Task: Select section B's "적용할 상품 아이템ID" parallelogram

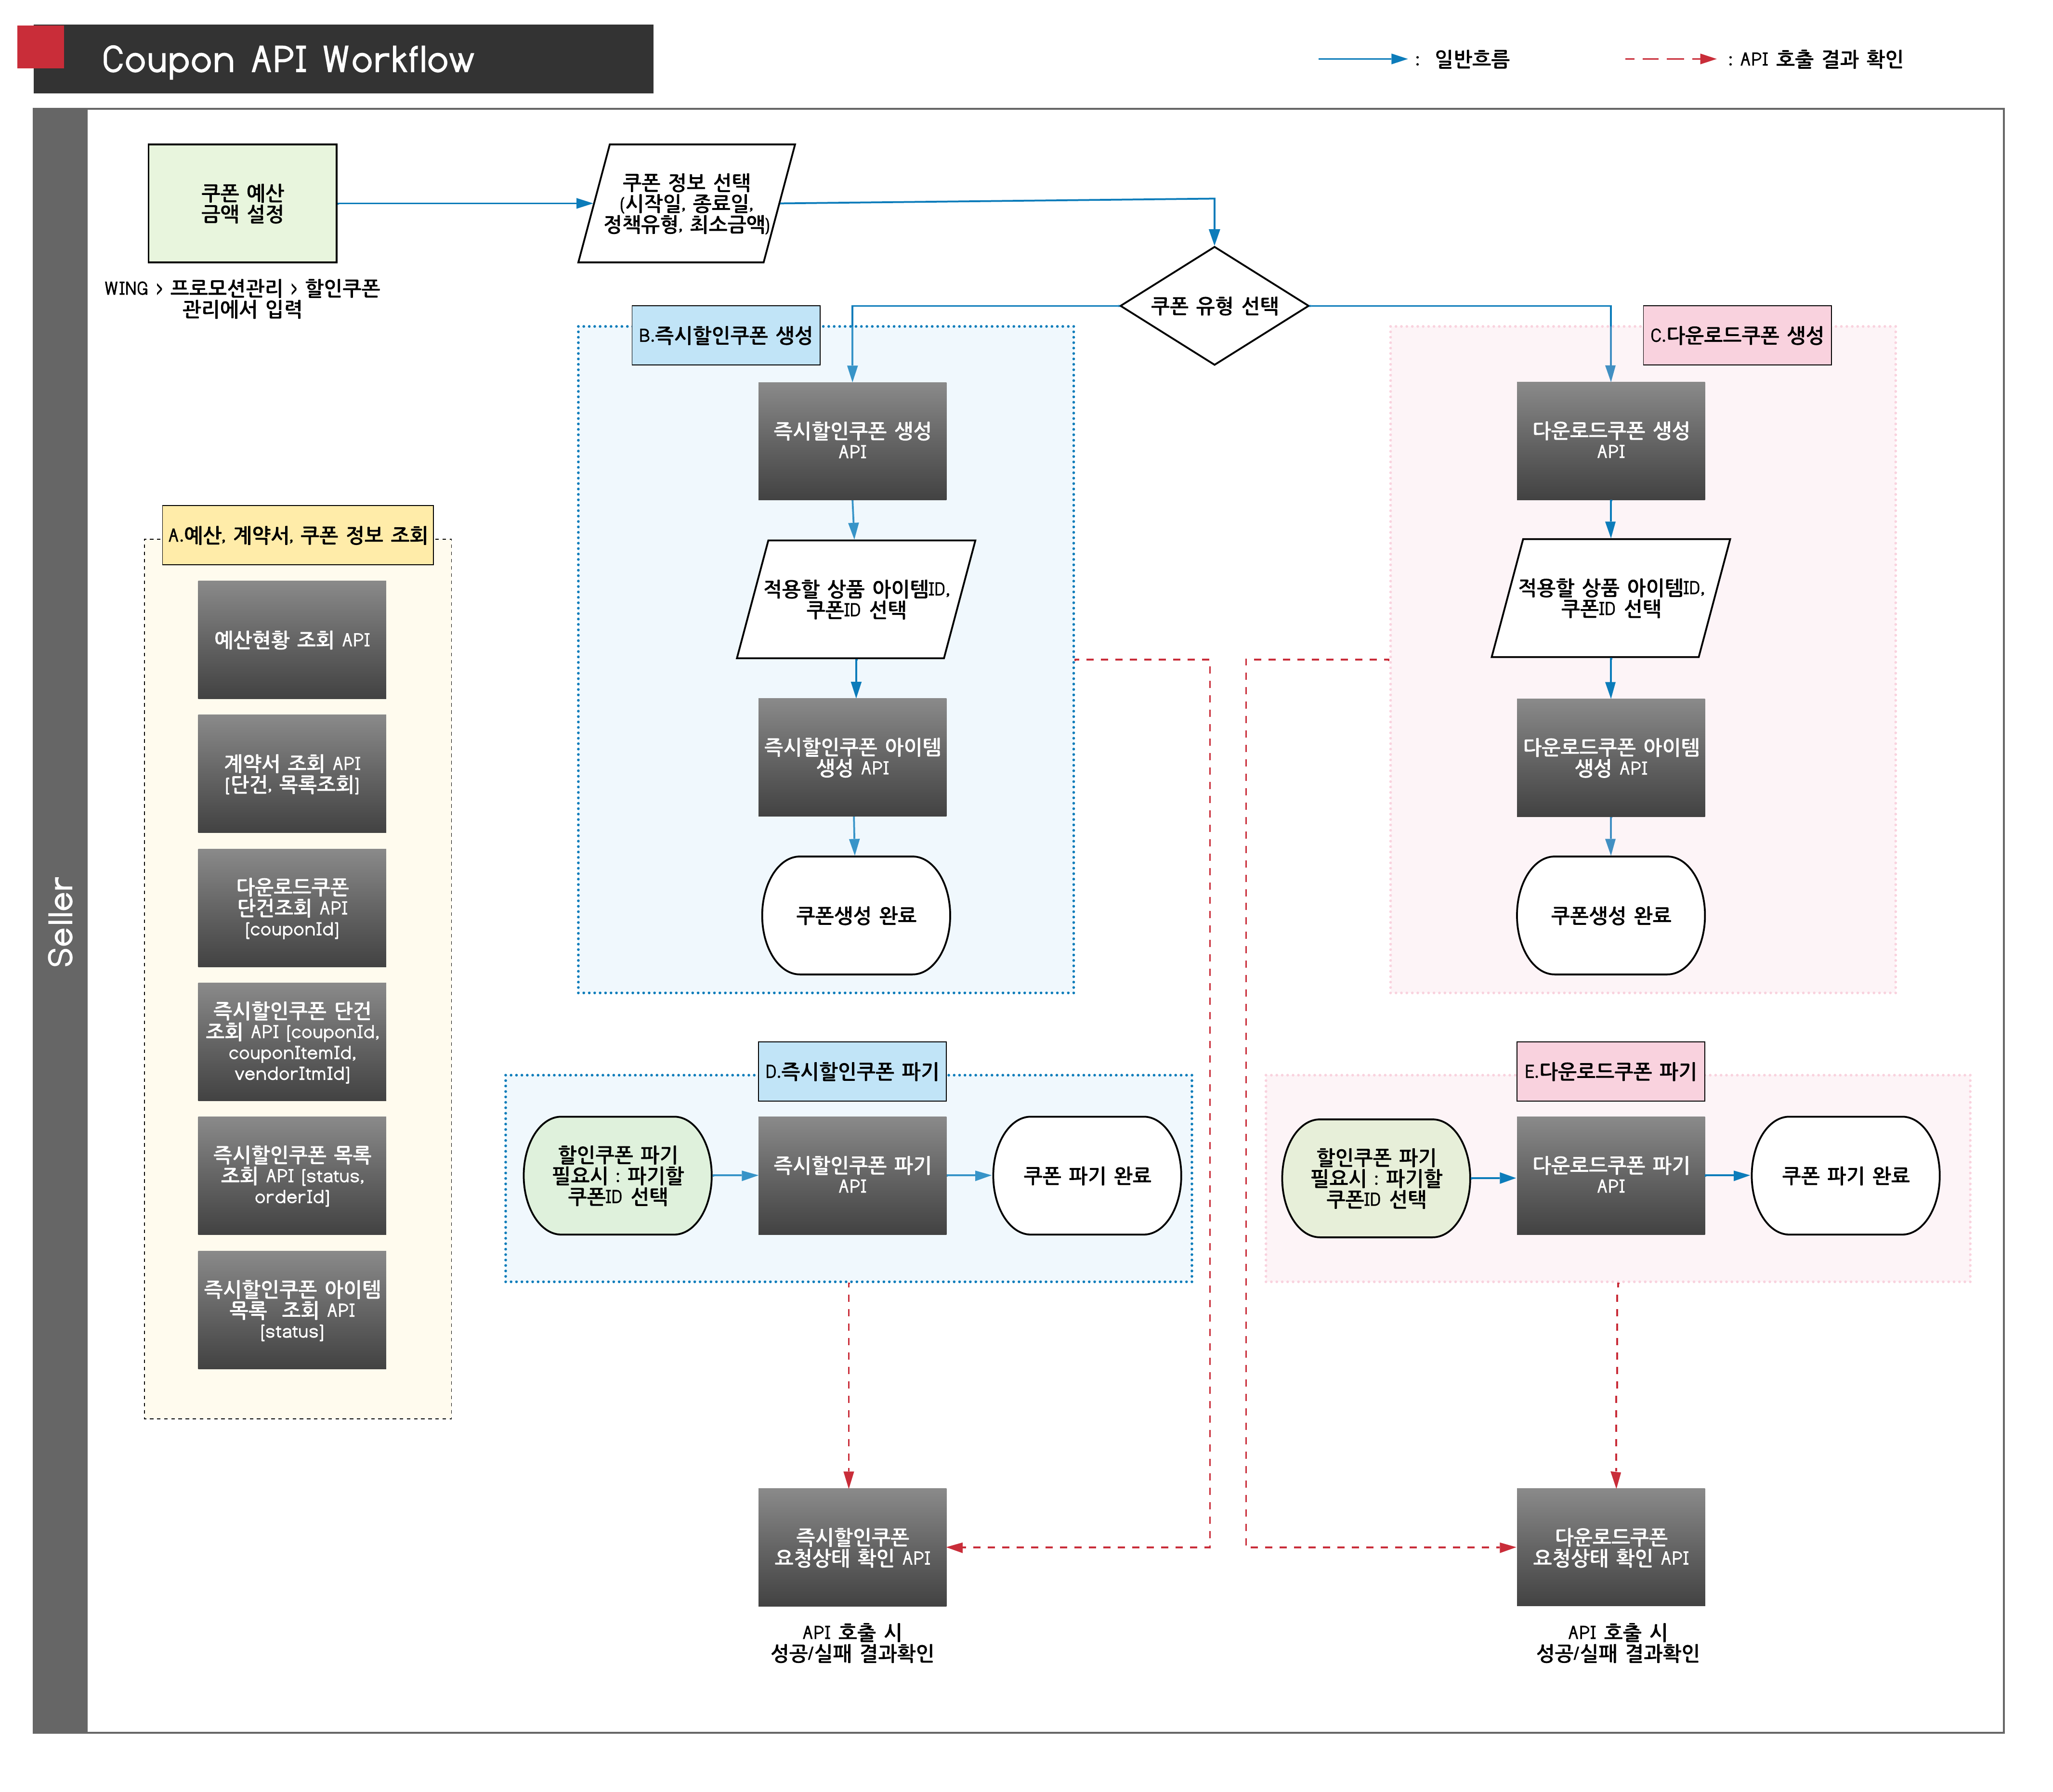Action: click(856, 599)
